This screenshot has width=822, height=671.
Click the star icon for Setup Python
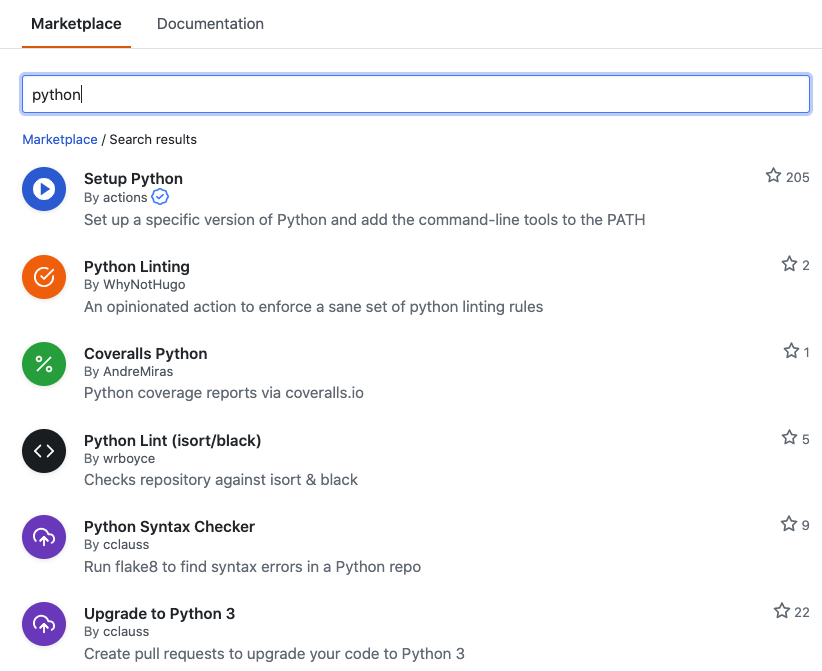(x=773, y=176)
